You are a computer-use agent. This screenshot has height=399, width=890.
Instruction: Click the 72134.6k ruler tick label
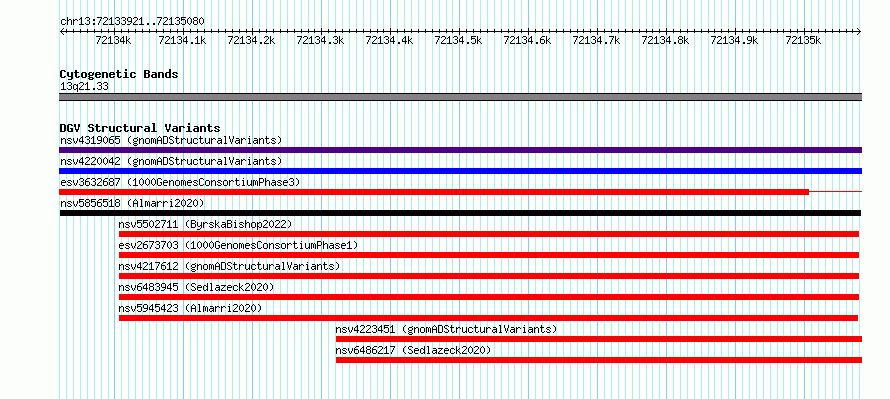[x=527, y=40]
